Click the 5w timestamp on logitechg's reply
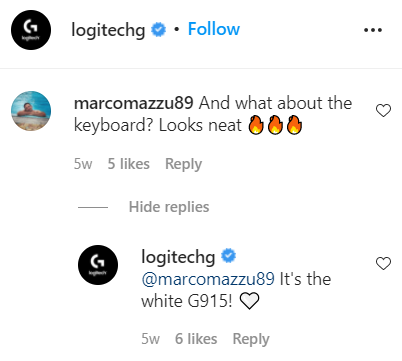 click(x=150, y=339)
